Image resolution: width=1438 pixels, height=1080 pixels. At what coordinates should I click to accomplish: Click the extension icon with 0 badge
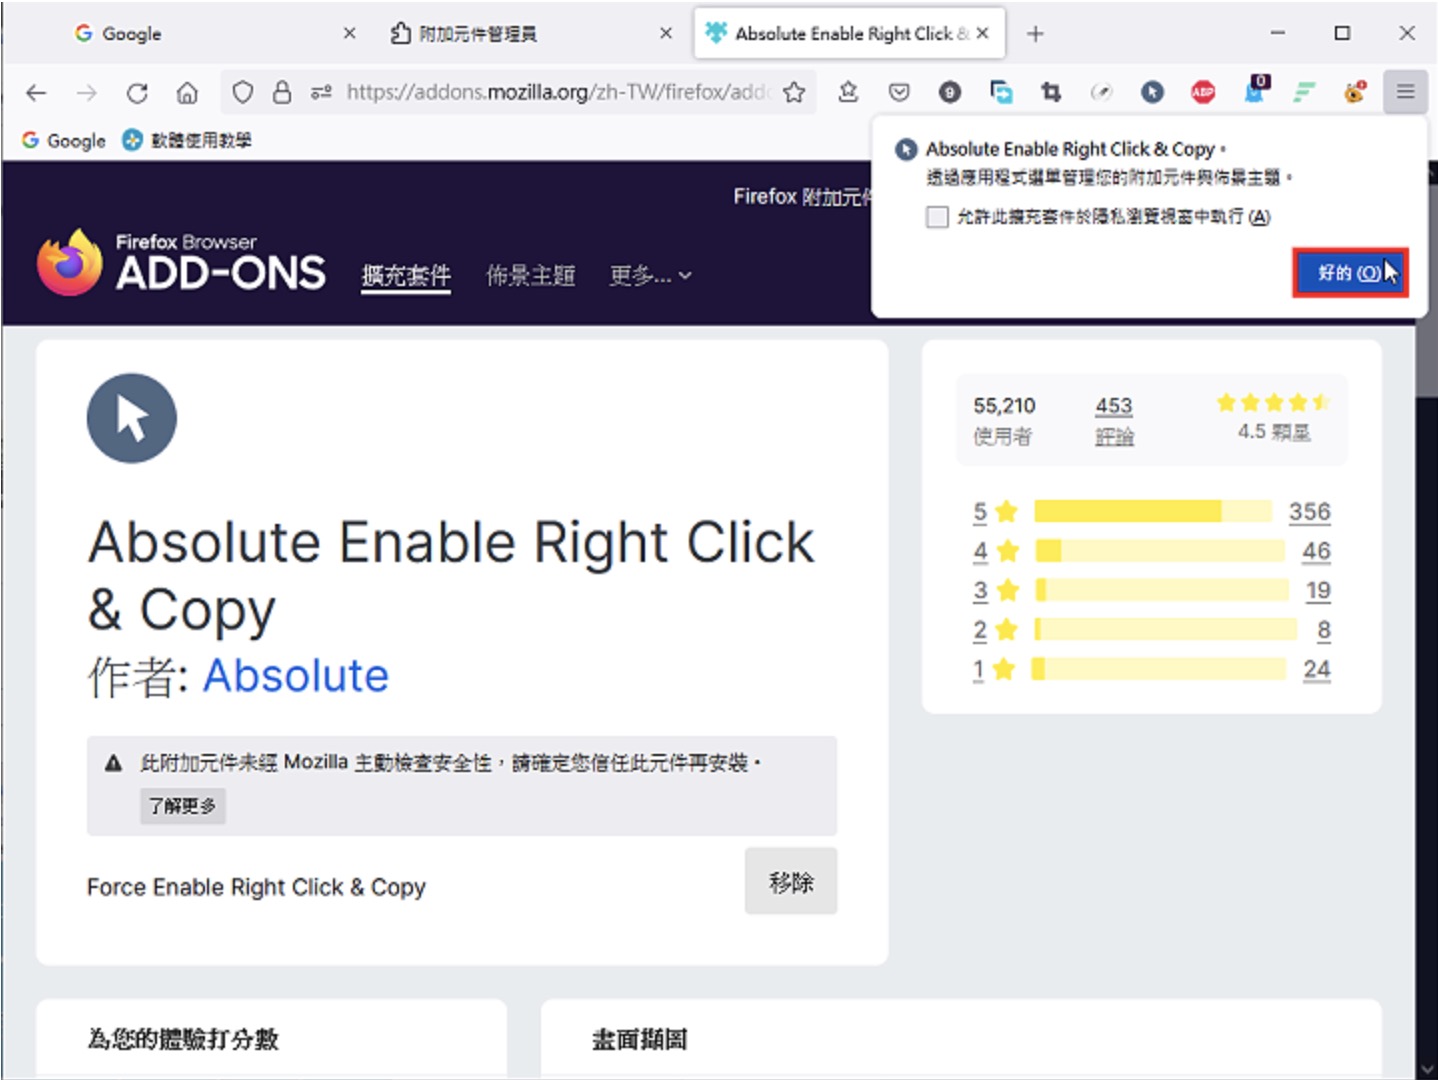pyautogui.click(x=1255, y=89)
